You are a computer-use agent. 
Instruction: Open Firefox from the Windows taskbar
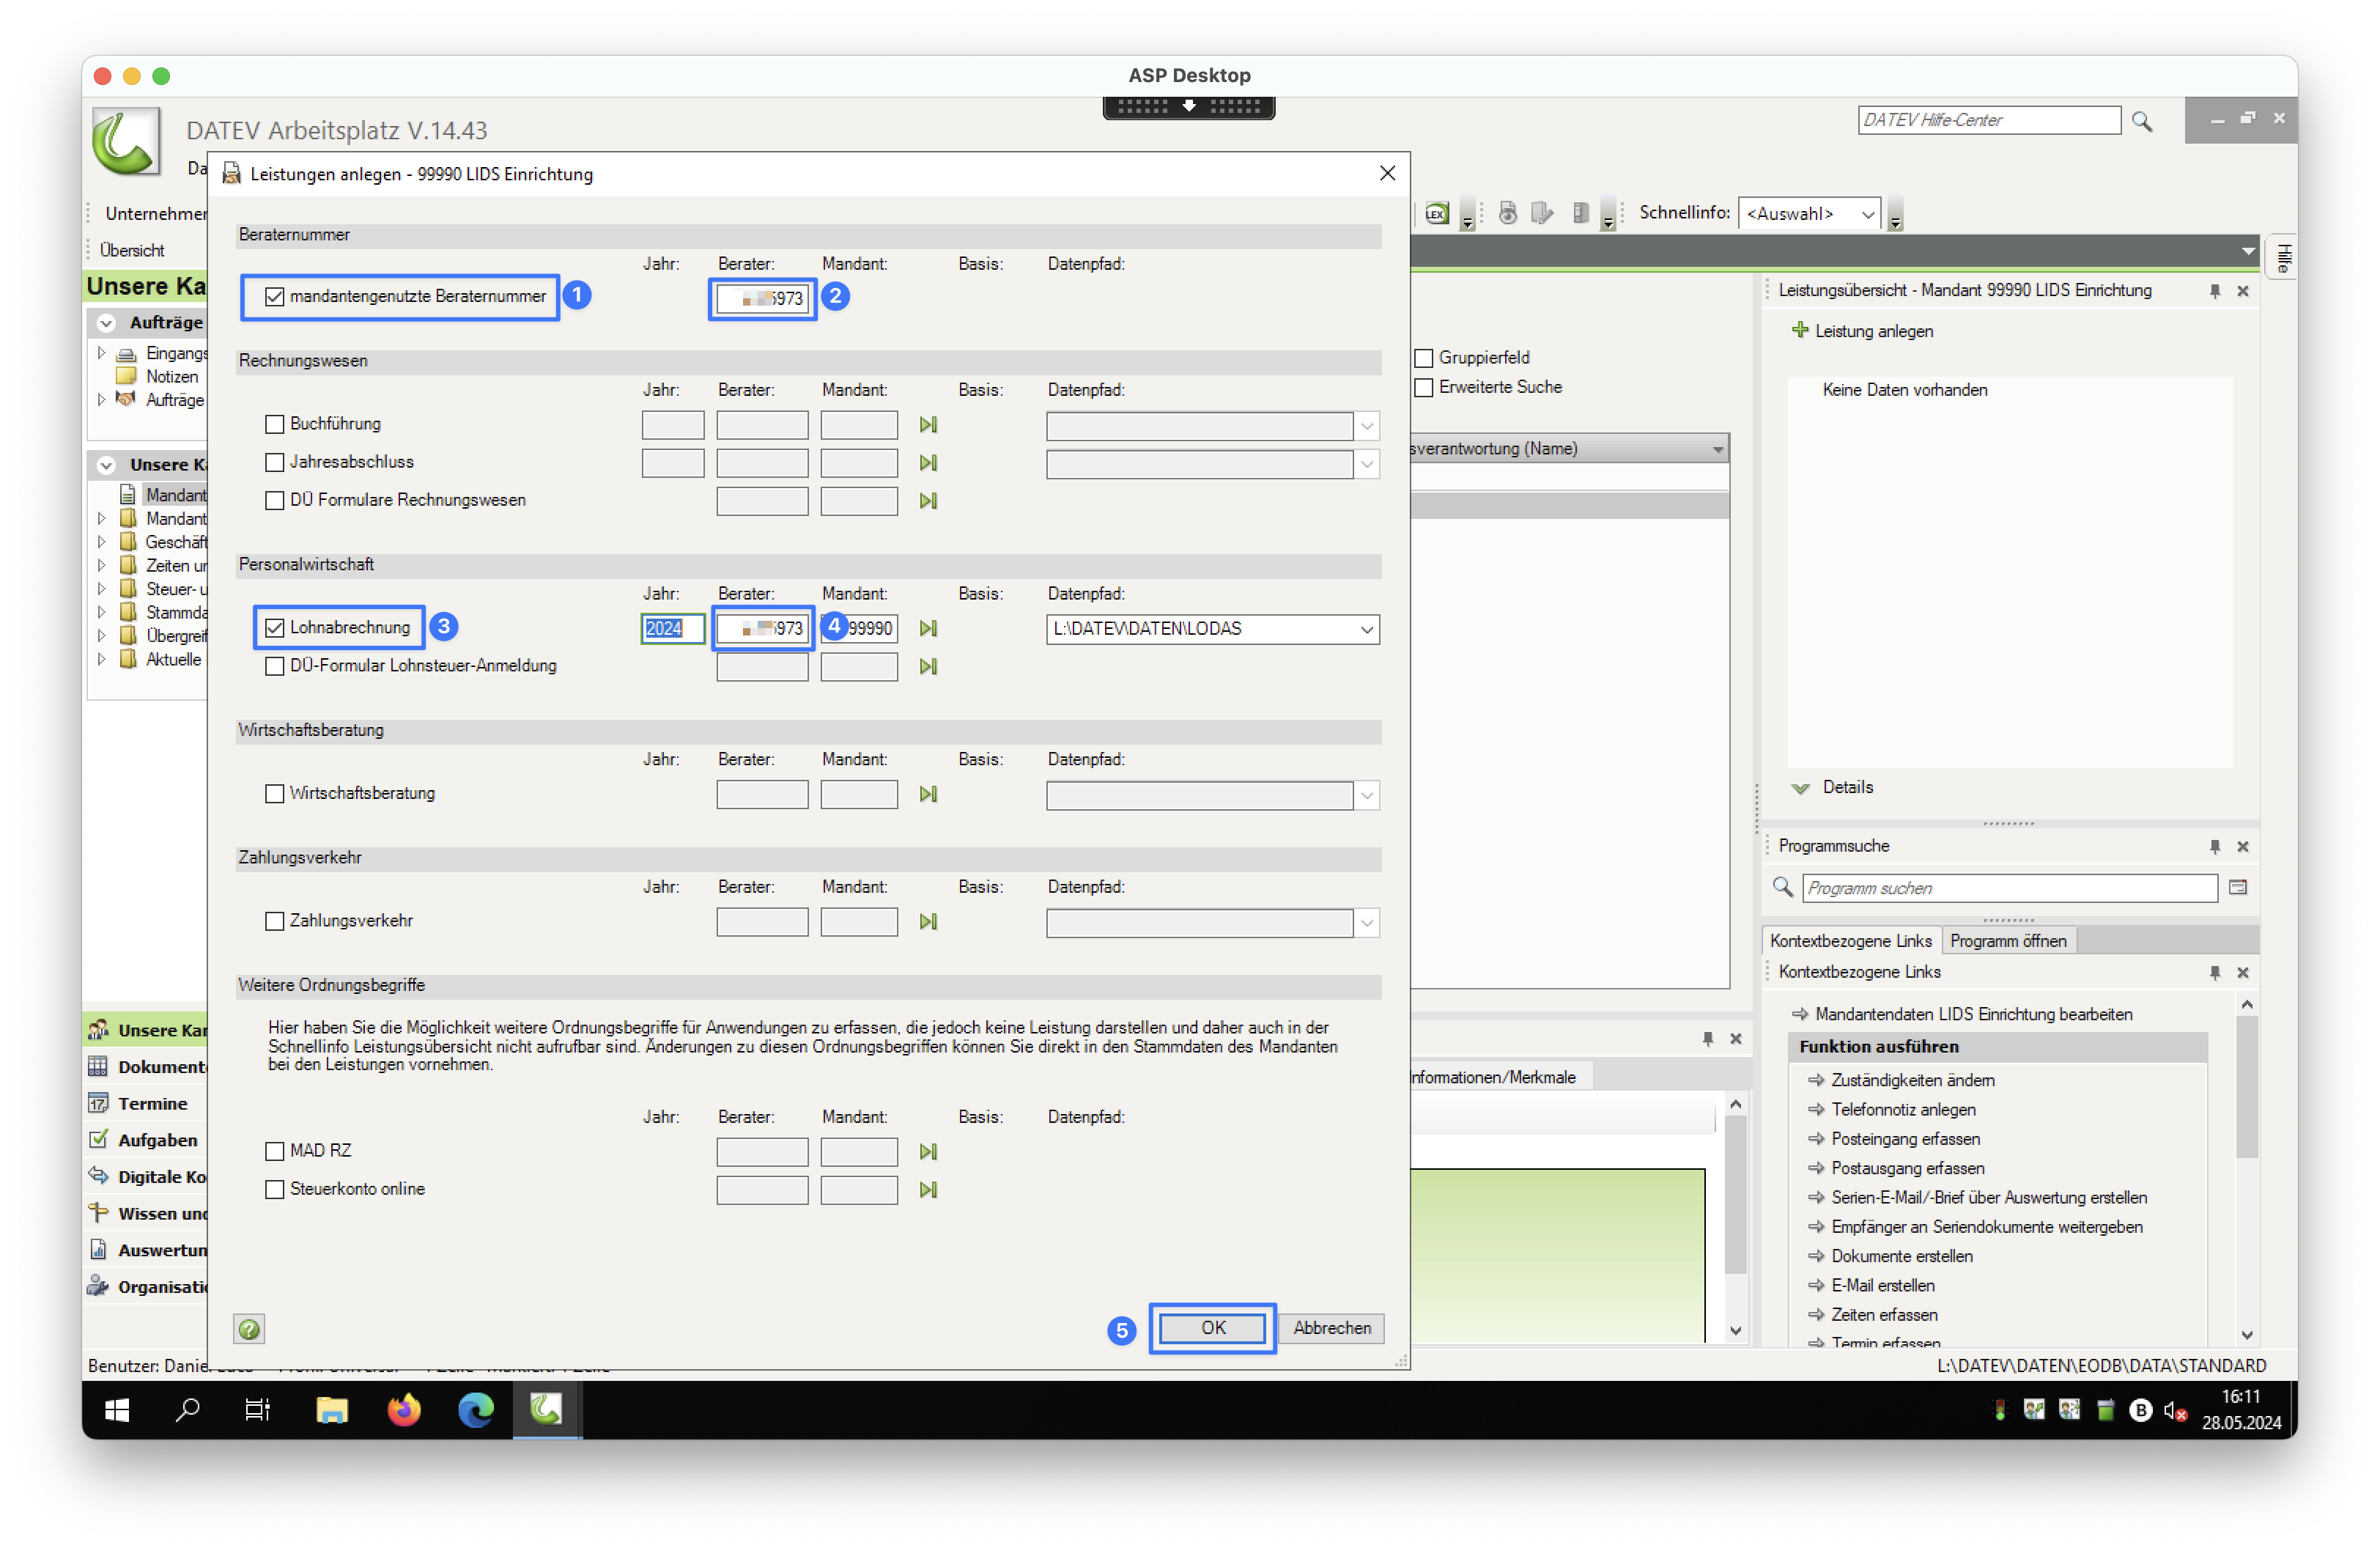404,1410
